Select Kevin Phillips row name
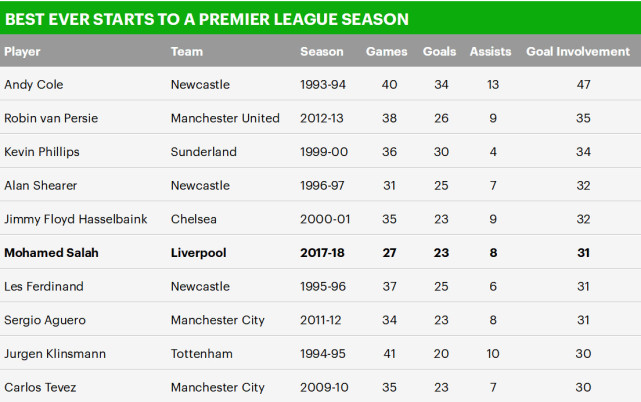The image size is (641, 402). pyautogui.click(x=42, y=152)
